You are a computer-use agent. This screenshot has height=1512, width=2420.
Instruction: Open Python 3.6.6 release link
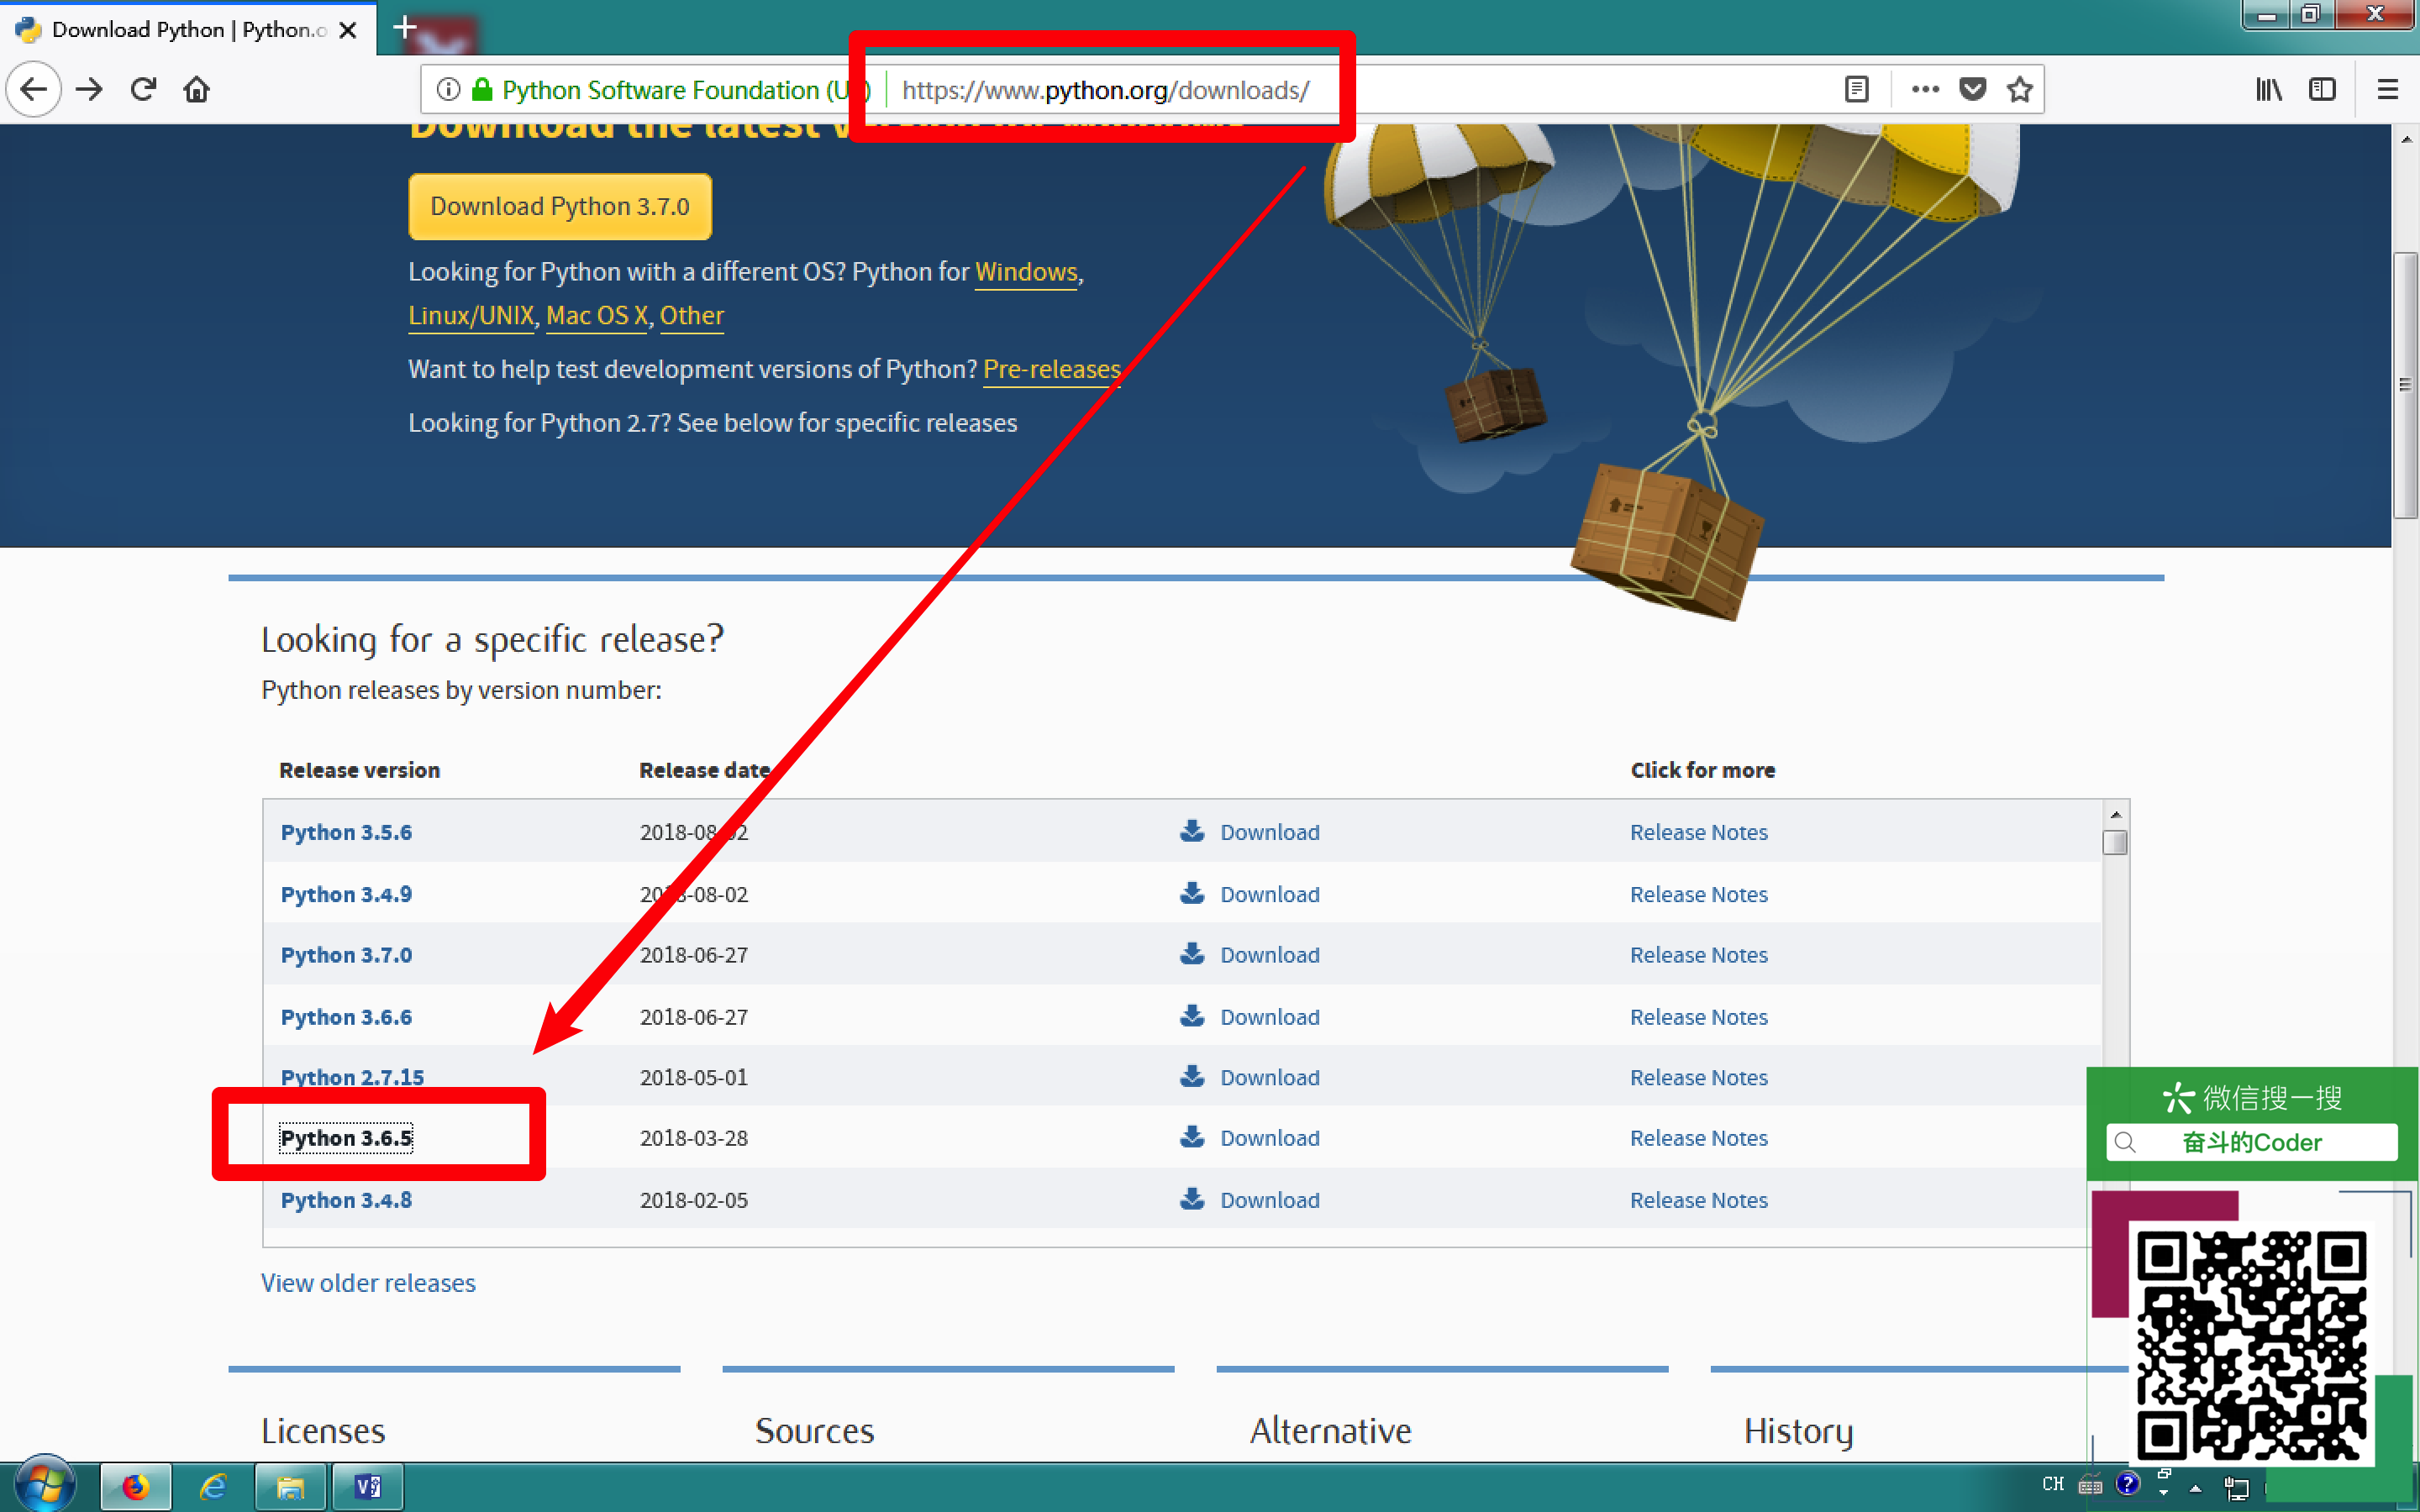click(346, 1017)
